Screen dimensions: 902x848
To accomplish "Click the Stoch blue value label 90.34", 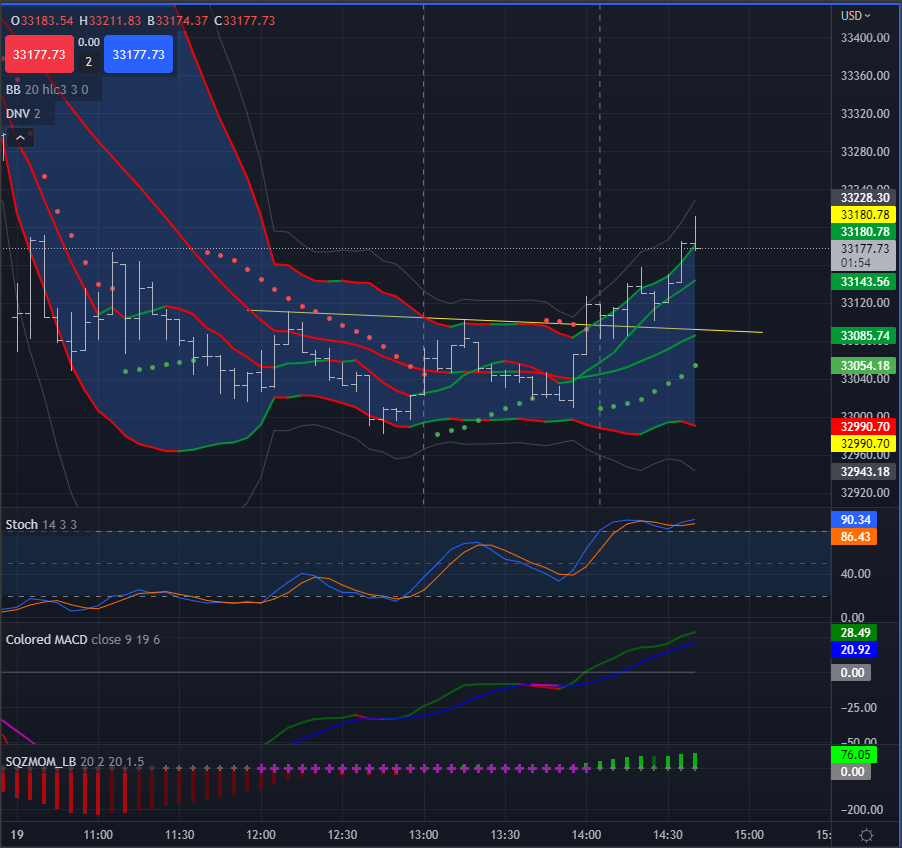I will (x=854, y=520).
